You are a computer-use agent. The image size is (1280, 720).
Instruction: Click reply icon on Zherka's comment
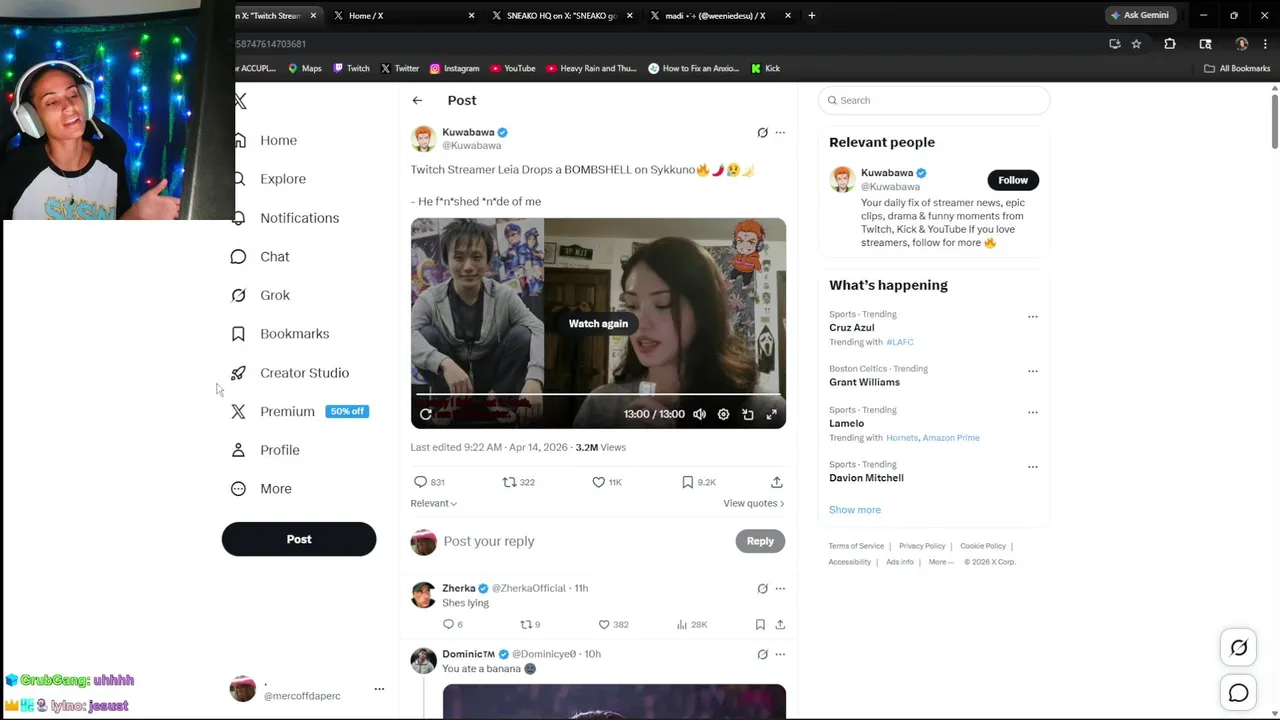click(448, 624)
